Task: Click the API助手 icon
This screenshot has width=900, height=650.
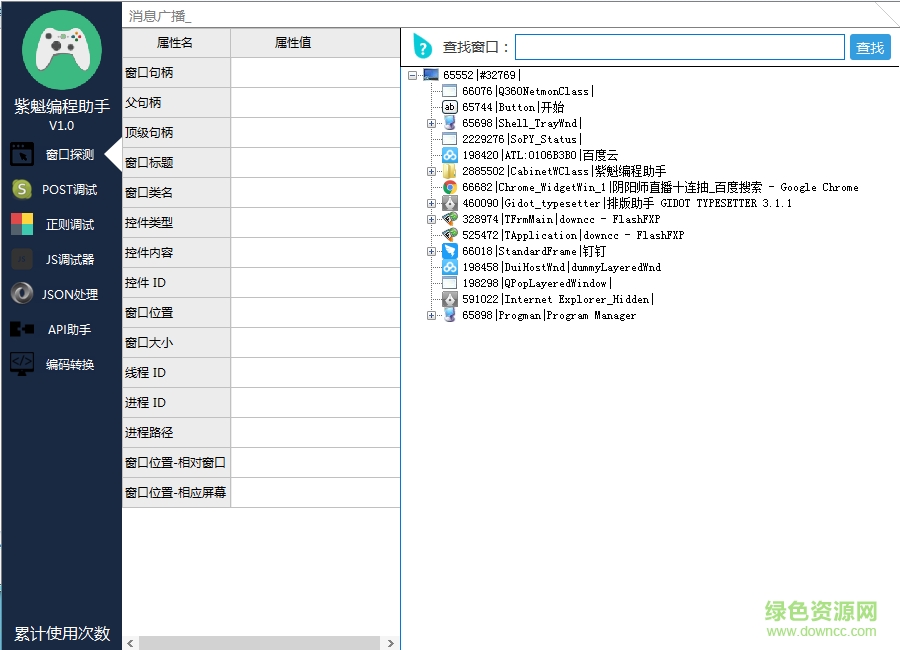Action: coord(22,329)
